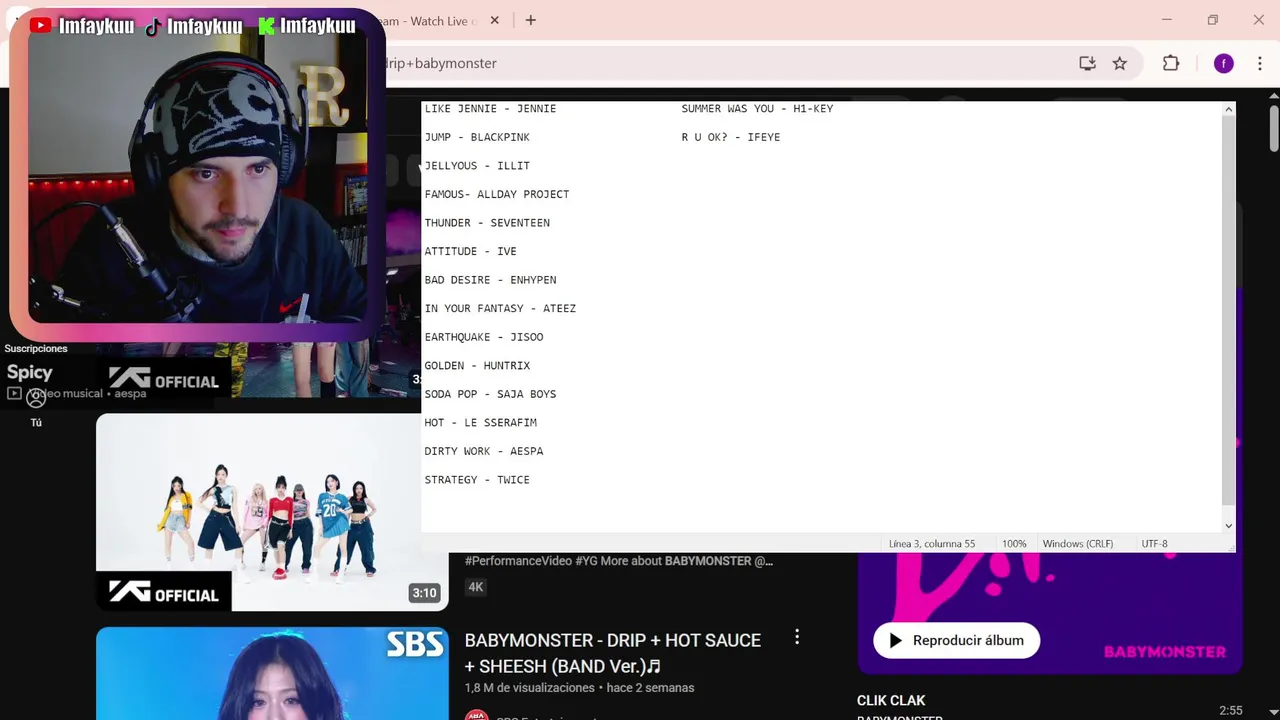Viewport: 1280px width, 720px height.
Task: Click the browser page vertical scrollbar
Action: [x=1273, y=128]
